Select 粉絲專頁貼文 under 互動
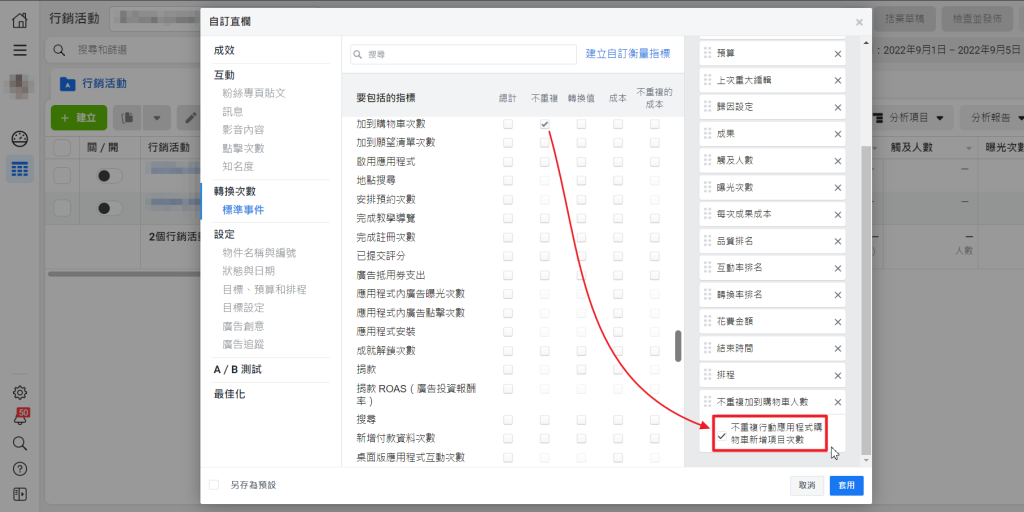The width and height of the screenshot is (1024, 512). click(x=254, y=93)
